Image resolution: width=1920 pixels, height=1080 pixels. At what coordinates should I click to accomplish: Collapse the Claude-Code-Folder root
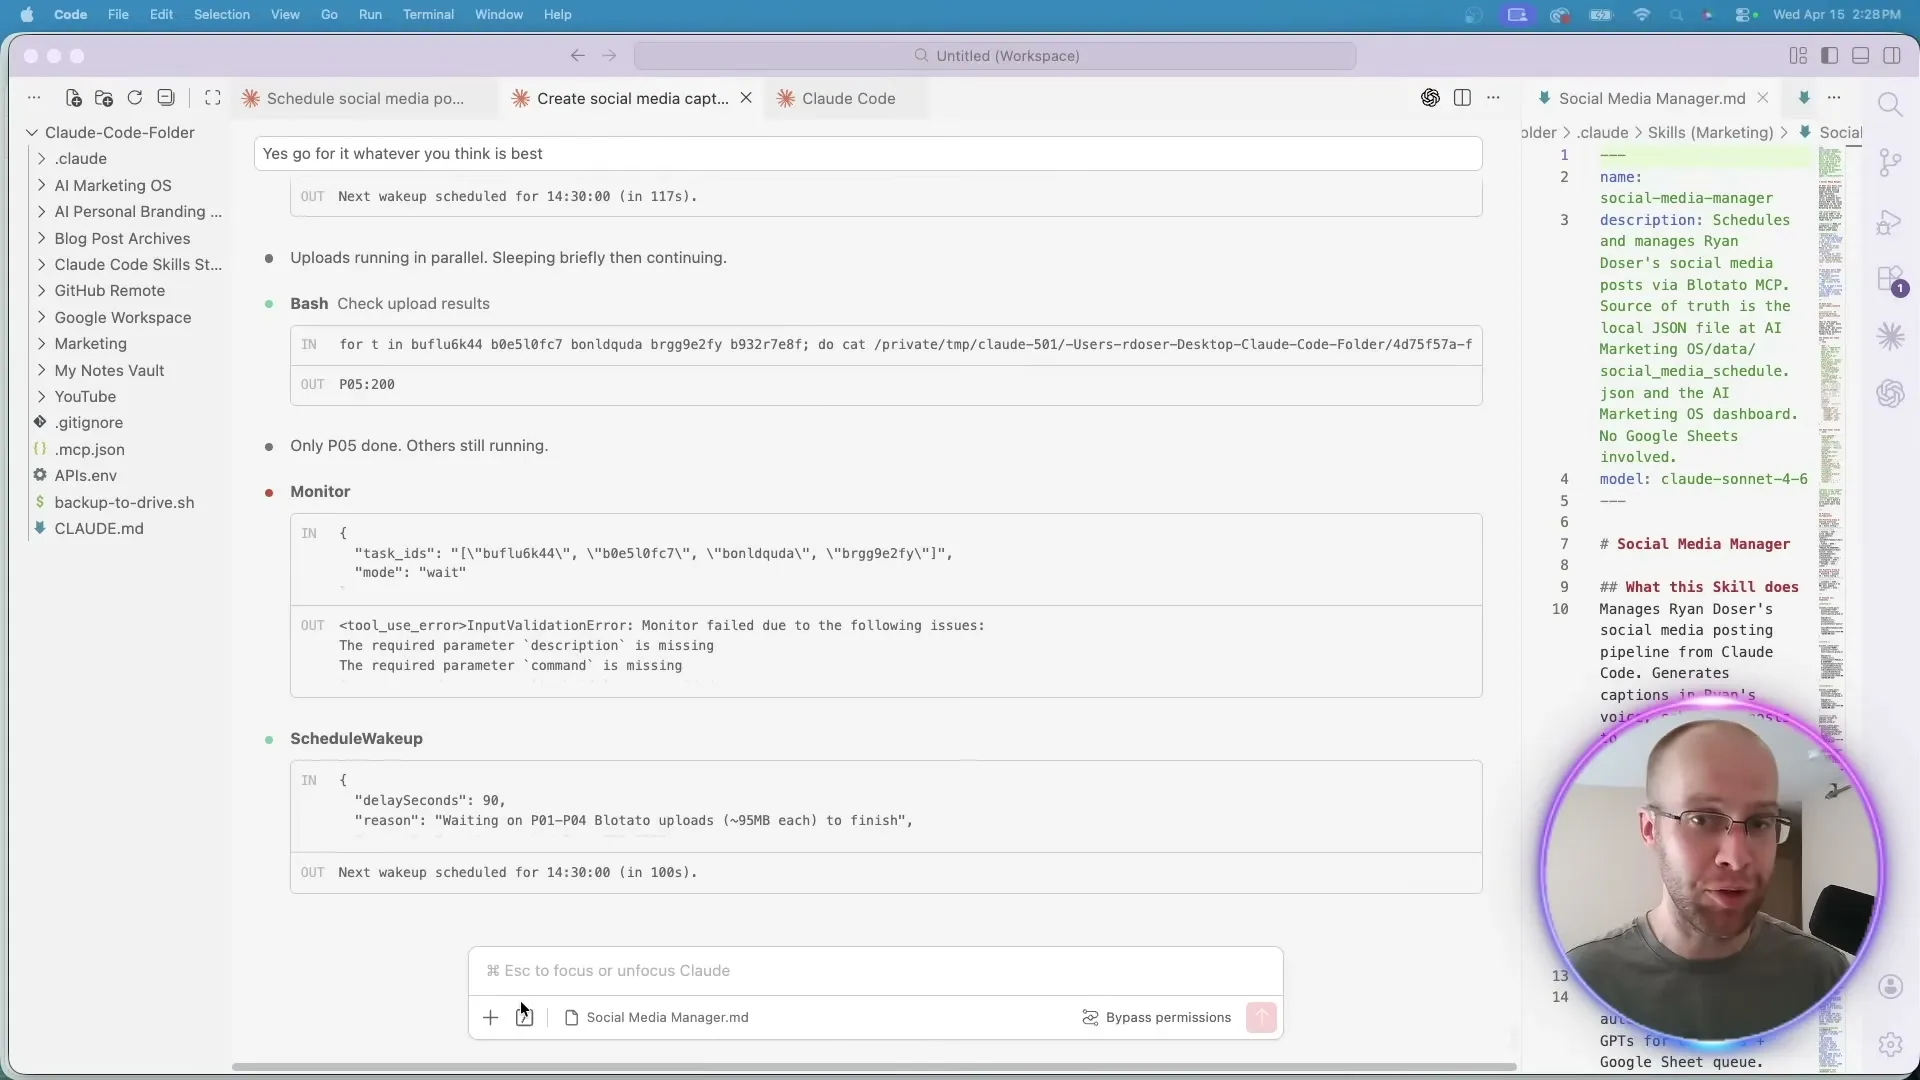[x=119, y=132]
